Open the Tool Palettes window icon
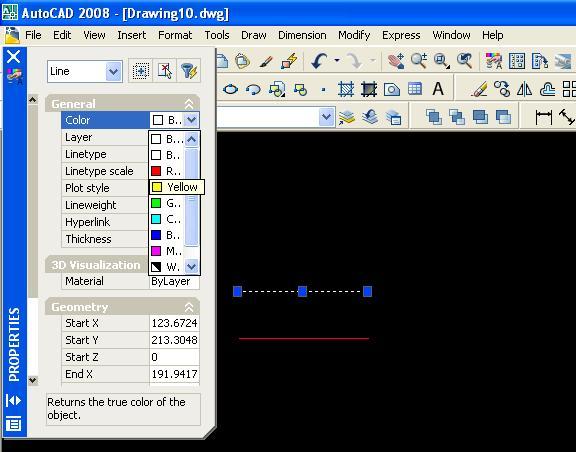 [x=539, y=61]
